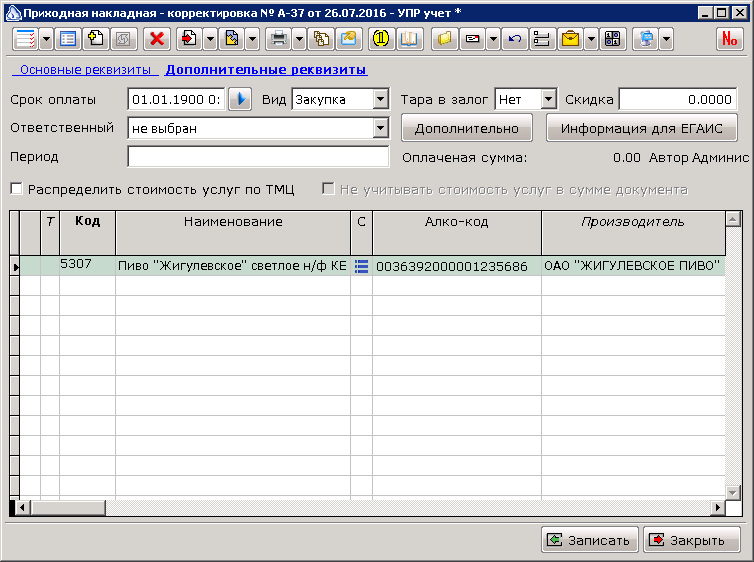
Task: Click the Наименование column header
Action: pos(233,233)
